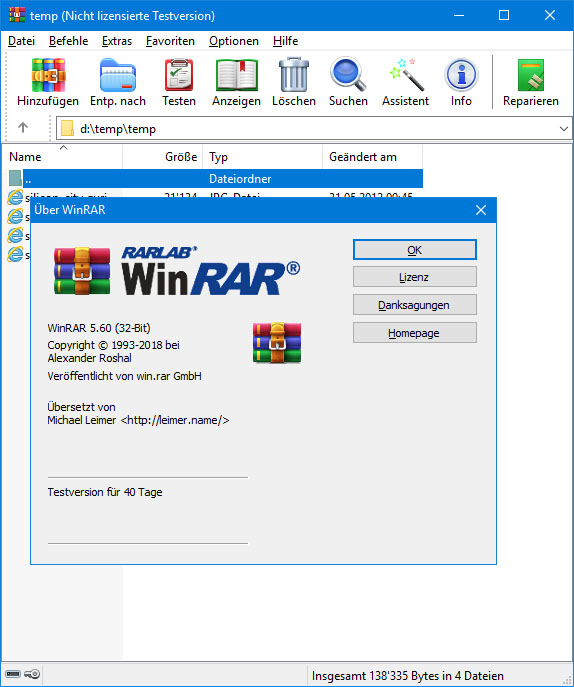
Task: Click the WinRAR title bar icon
Action: click(x=17, y=15)
